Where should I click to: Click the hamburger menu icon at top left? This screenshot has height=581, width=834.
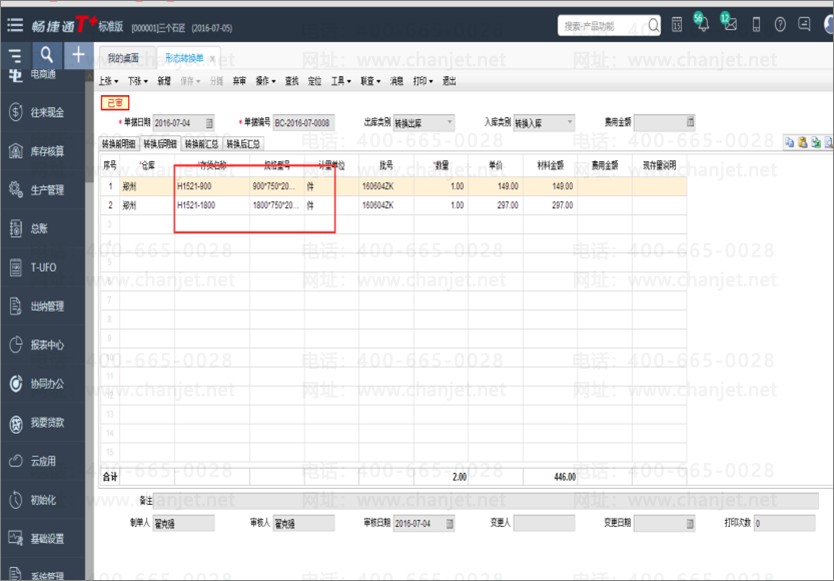(x=15, y=25)
